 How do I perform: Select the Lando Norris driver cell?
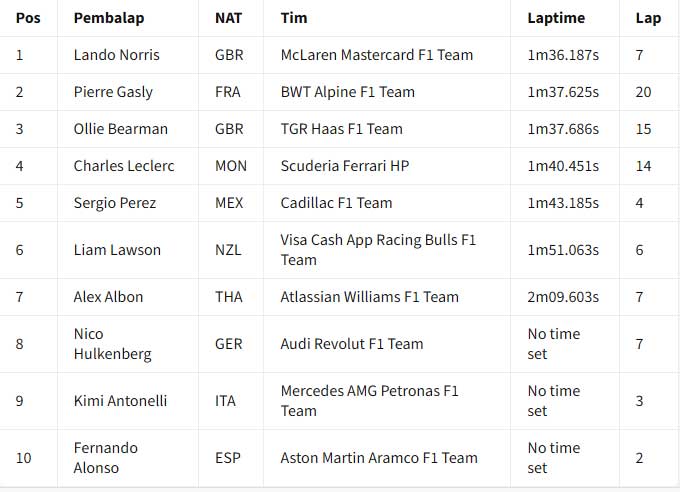tap(116, 55)
